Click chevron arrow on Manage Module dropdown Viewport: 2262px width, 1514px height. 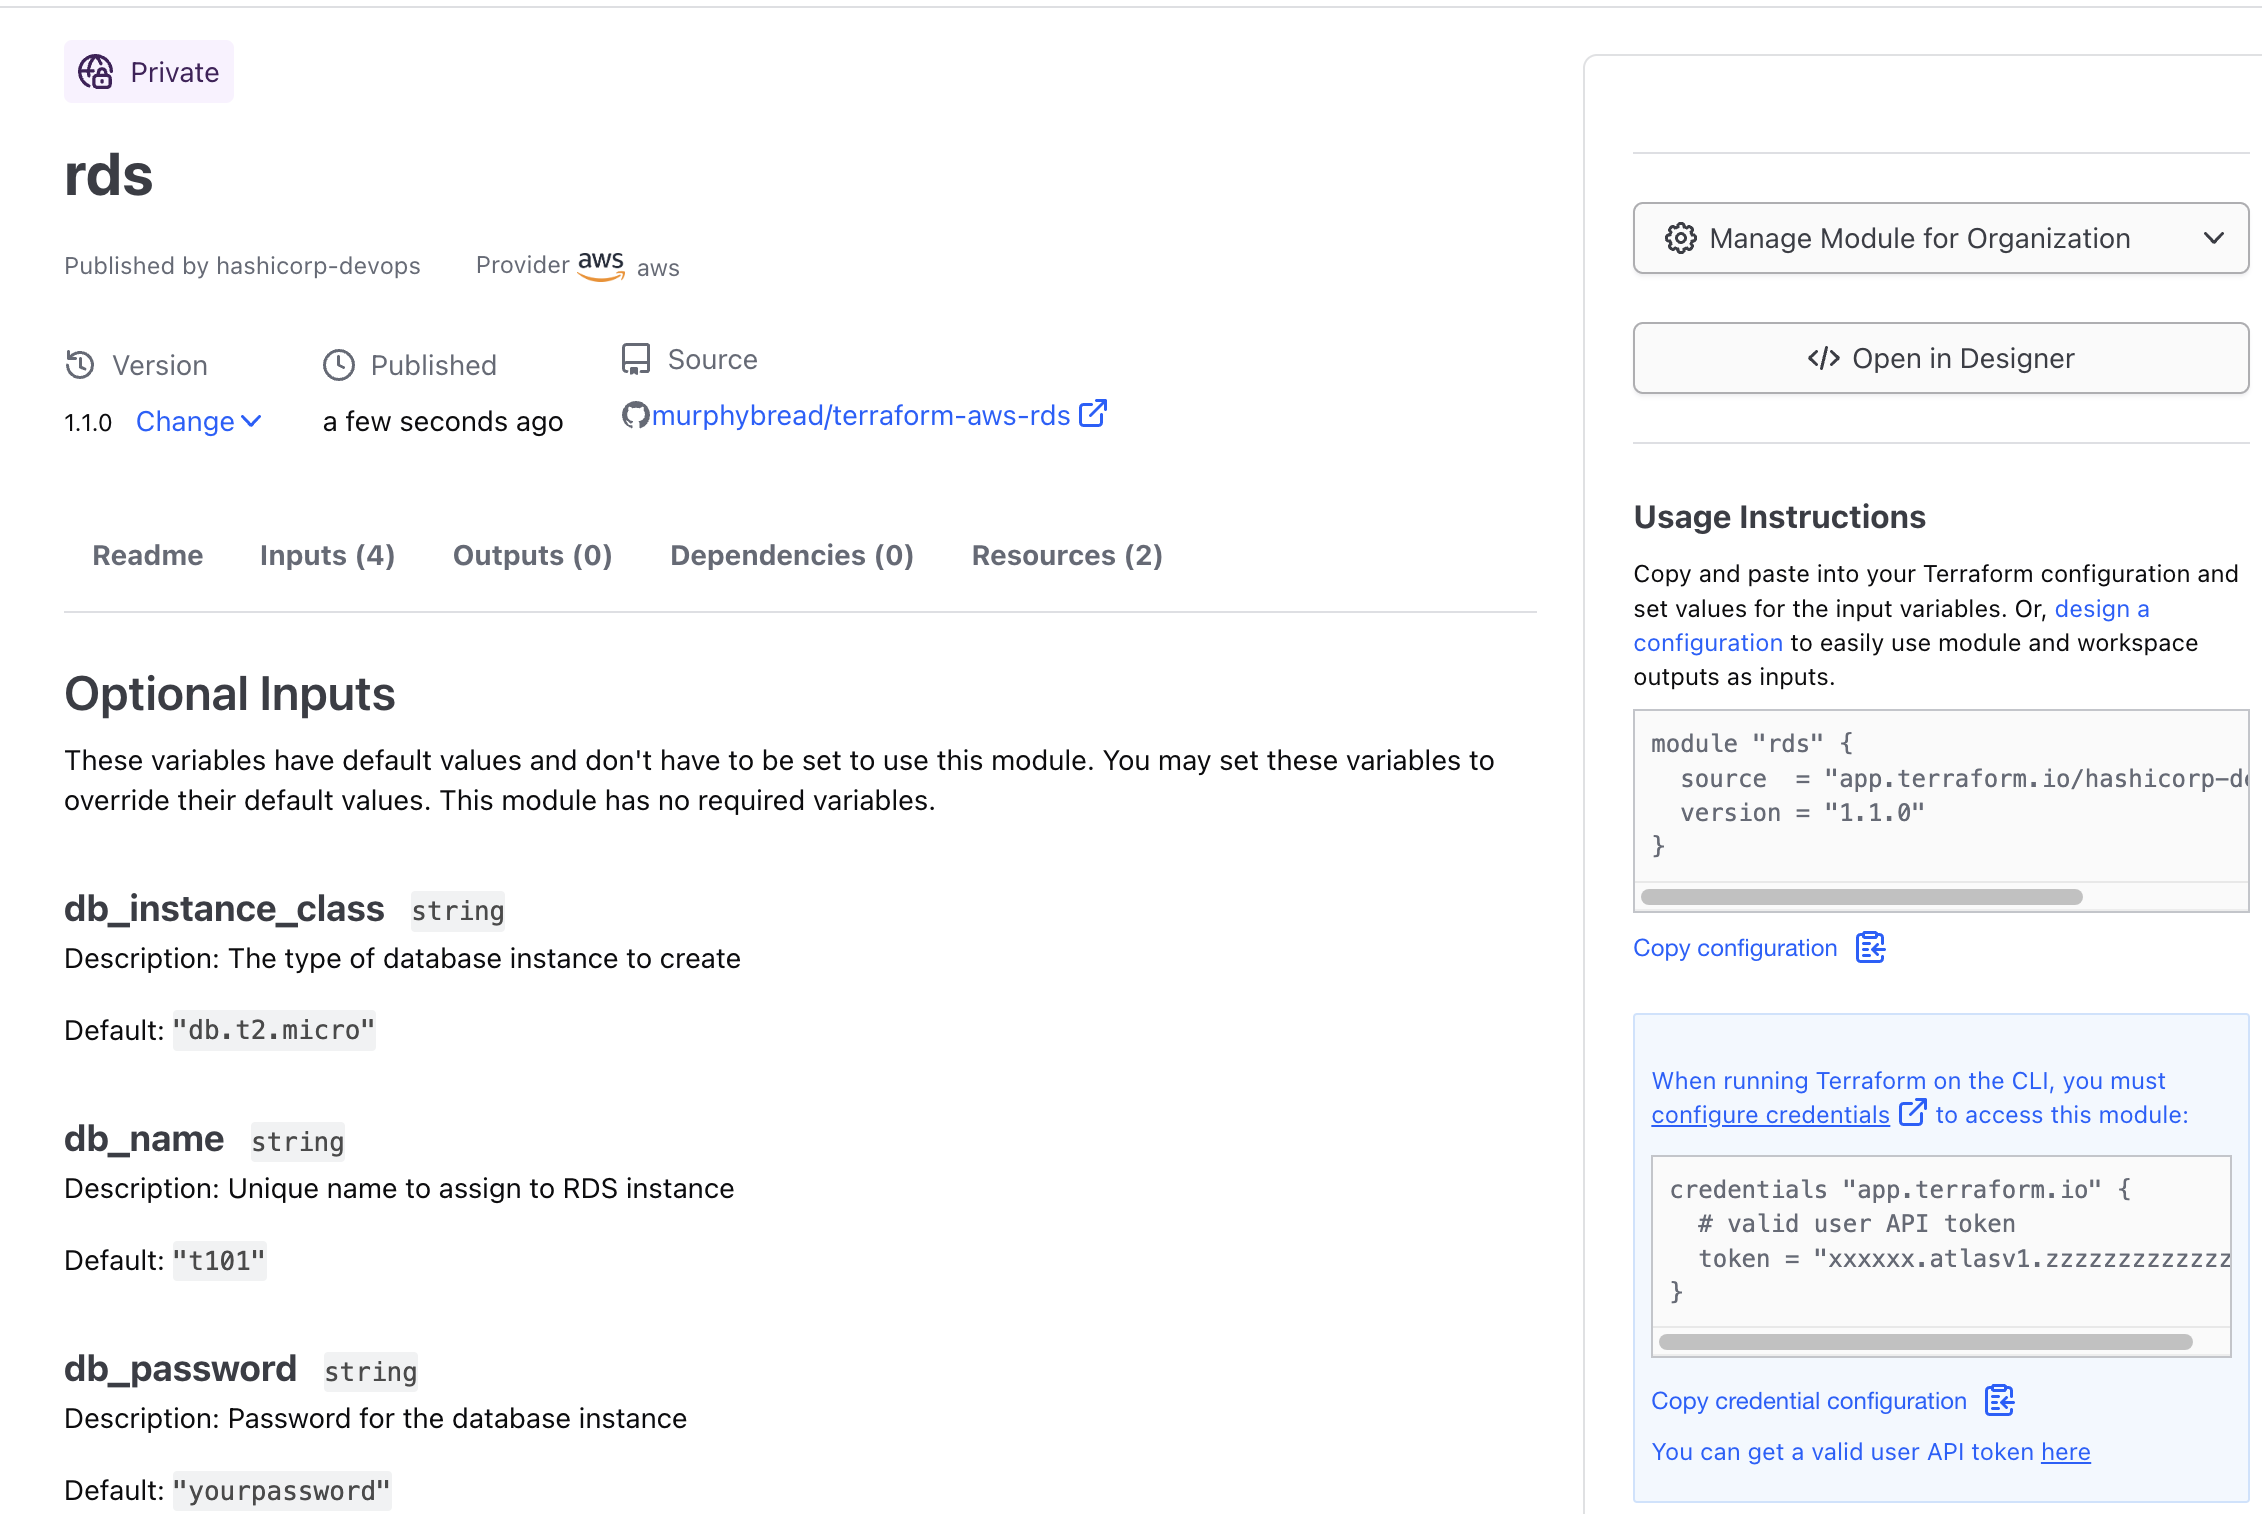(x=2214, y=238)
